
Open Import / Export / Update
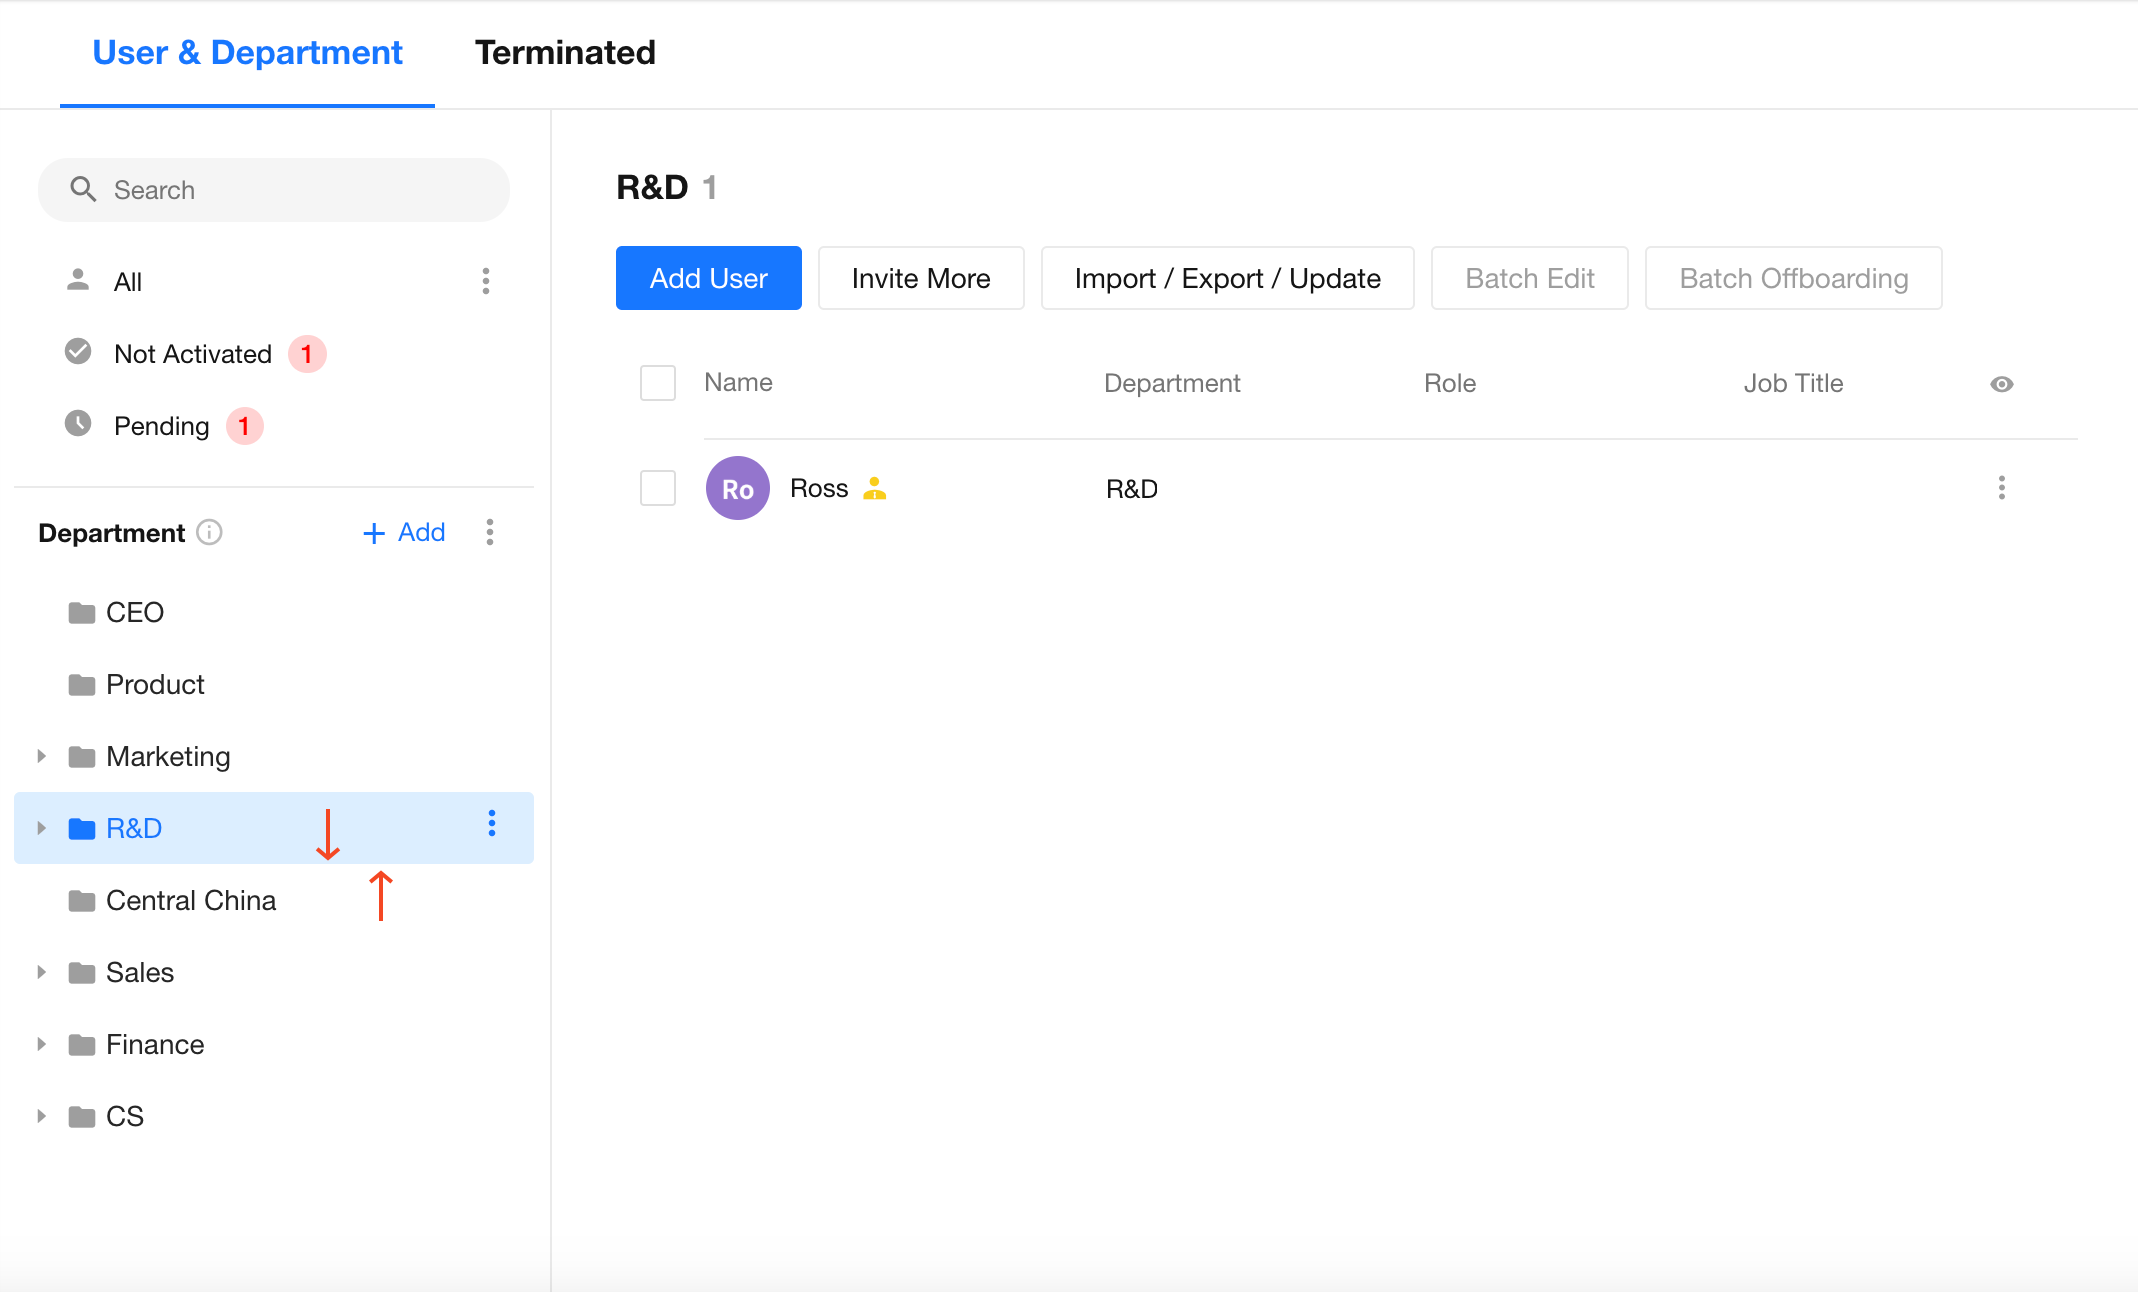(1227, 278)
